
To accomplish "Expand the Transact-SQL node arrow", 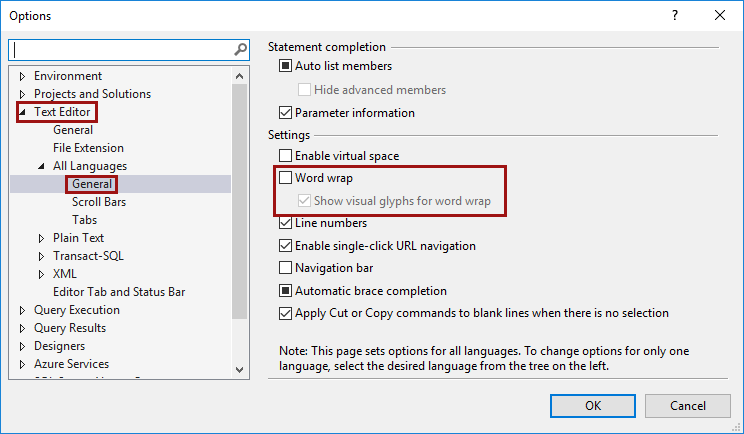I will click(x=42, y=256).
